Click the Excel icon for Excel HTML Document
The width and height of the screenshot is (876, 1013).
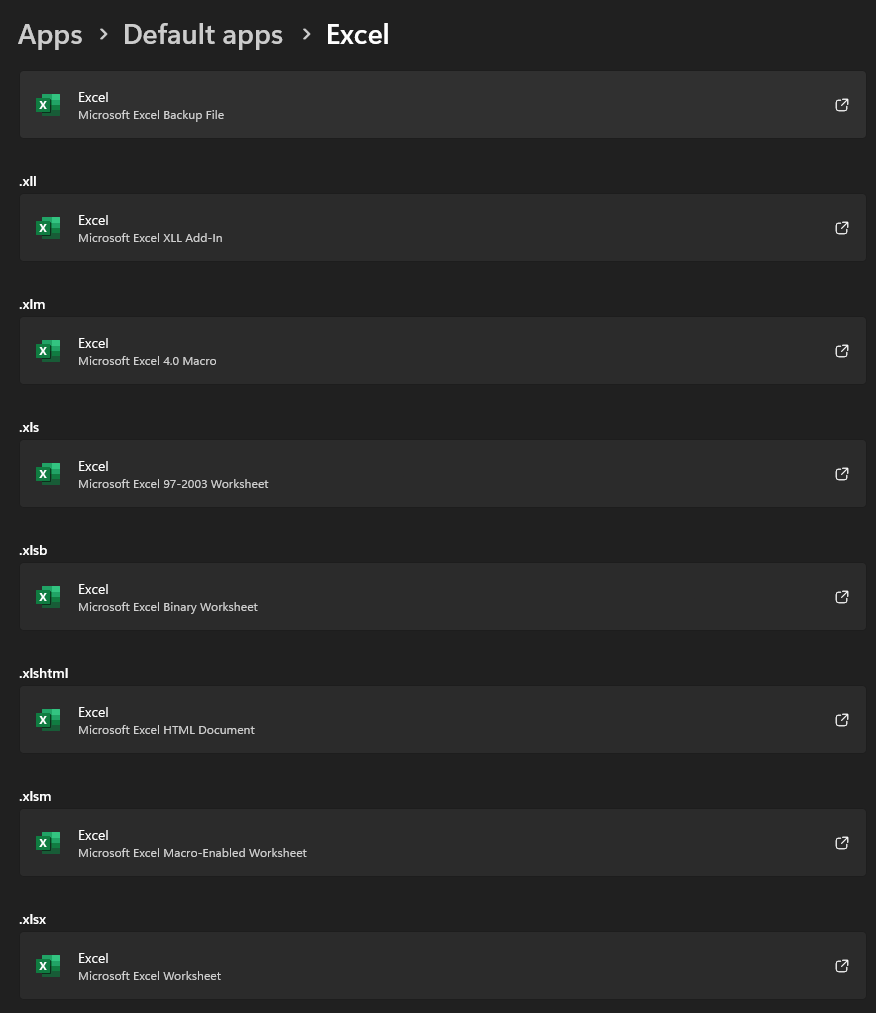point(48,719)
